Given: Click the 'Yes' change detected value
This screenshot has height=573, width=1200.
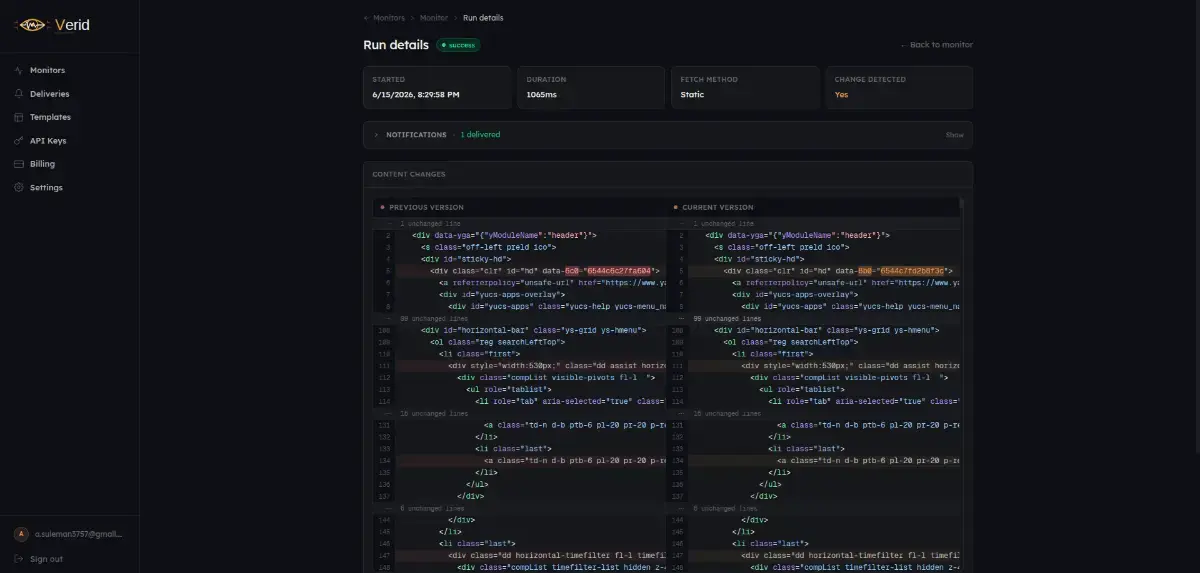Looking at the screenshot, I should coord(841,95).
